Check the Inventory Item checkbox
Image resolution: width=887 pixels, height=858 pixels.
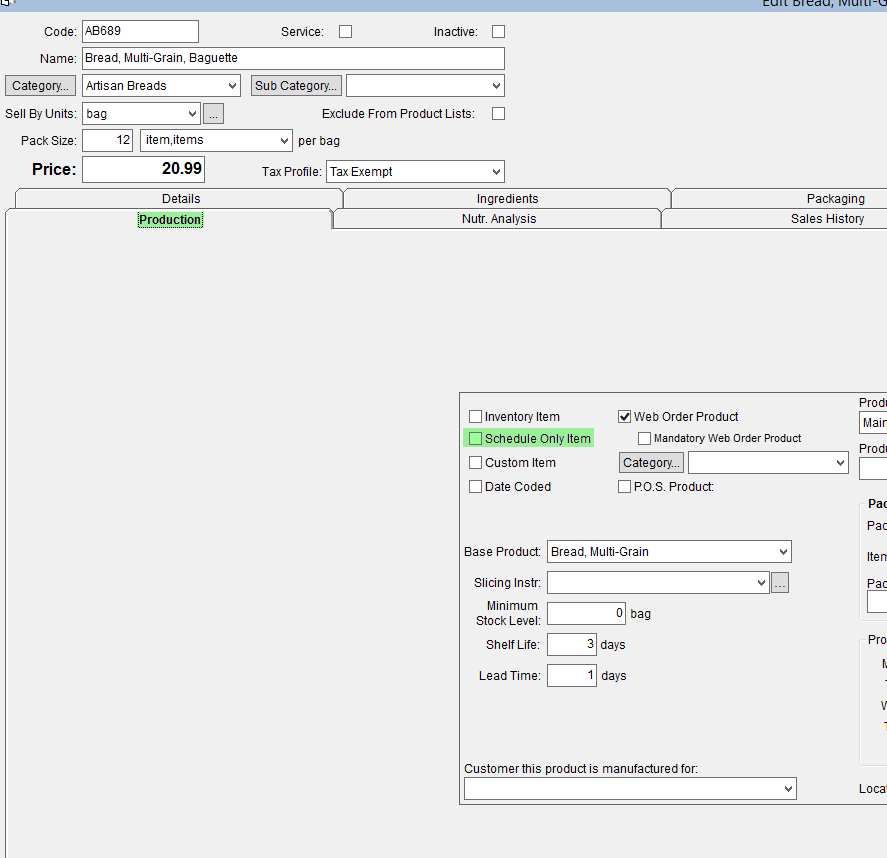point(475,417)
